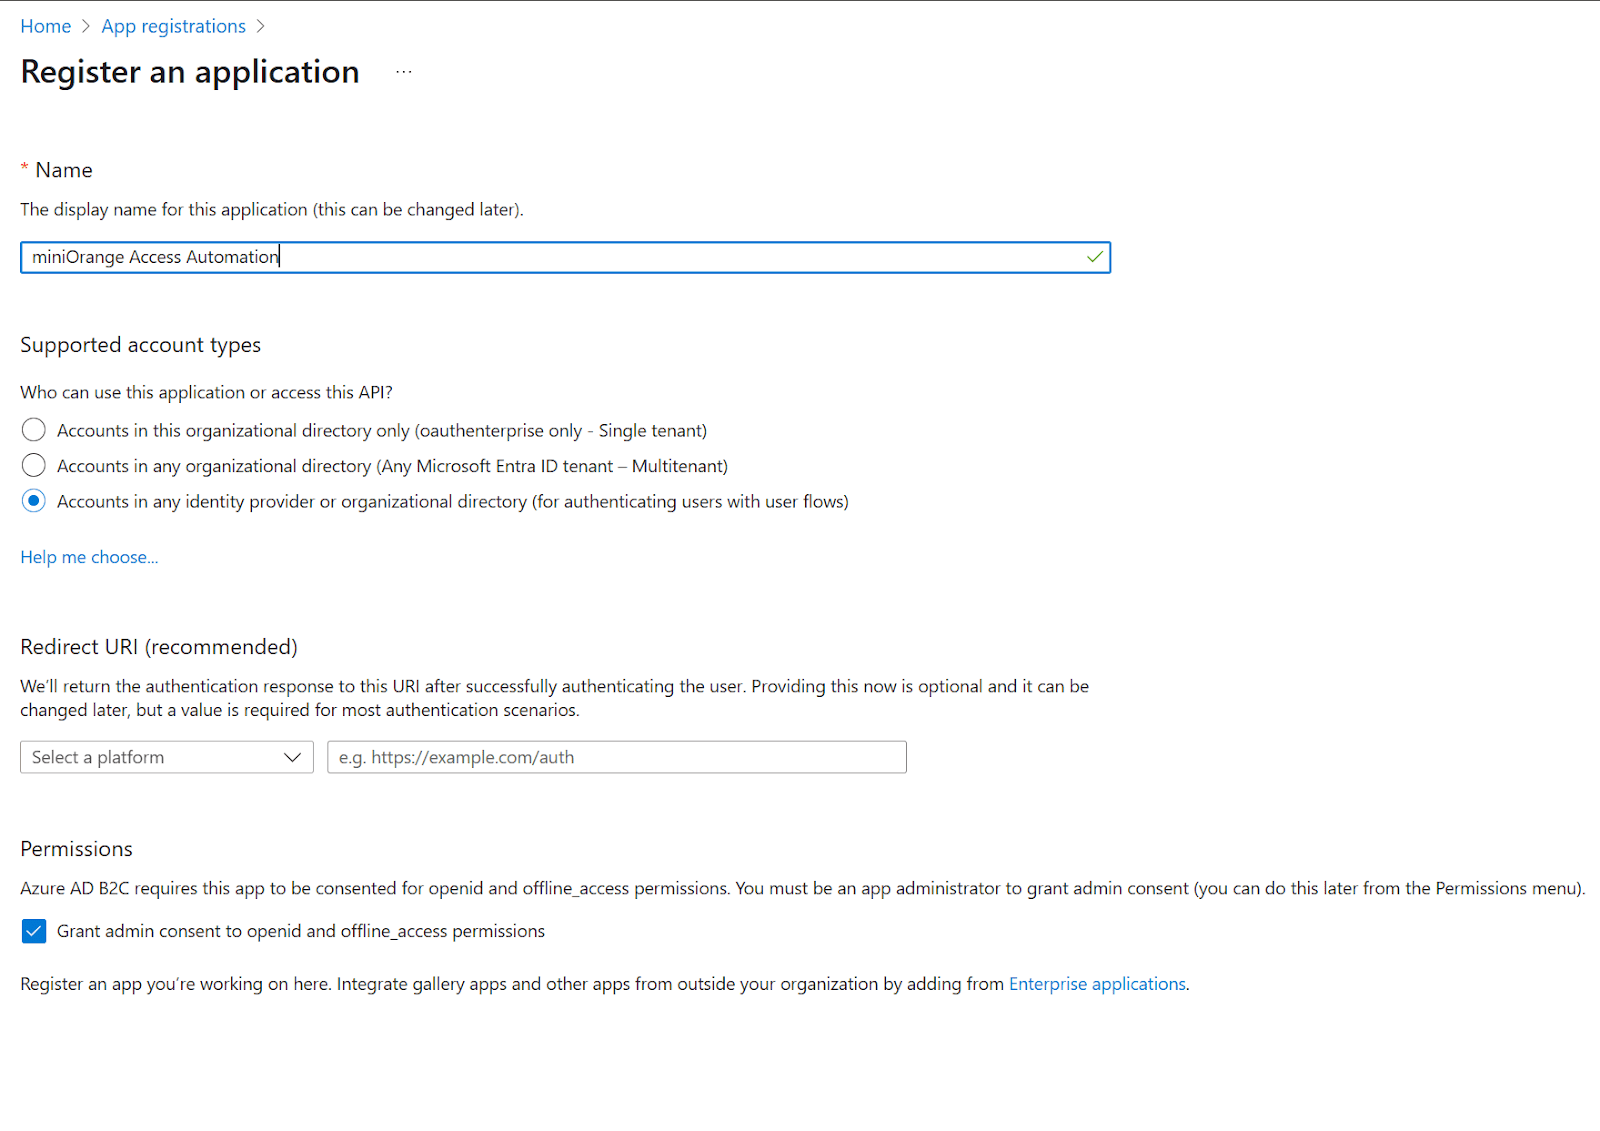This screenshot has height=1131, width=1600.
Task: Open App registrations breadcrumb link
Action: (173, 26)
